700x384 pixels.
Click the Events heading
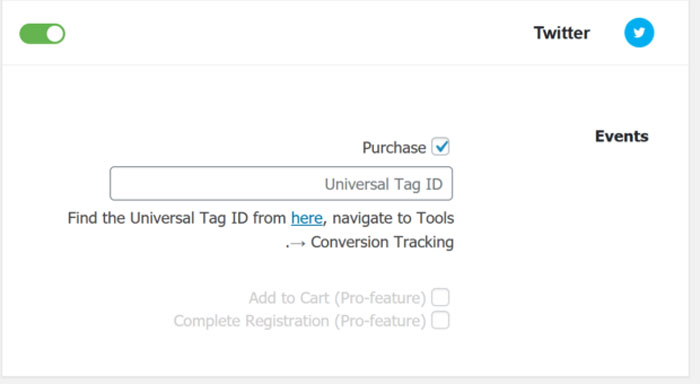(x=621, y=136)
